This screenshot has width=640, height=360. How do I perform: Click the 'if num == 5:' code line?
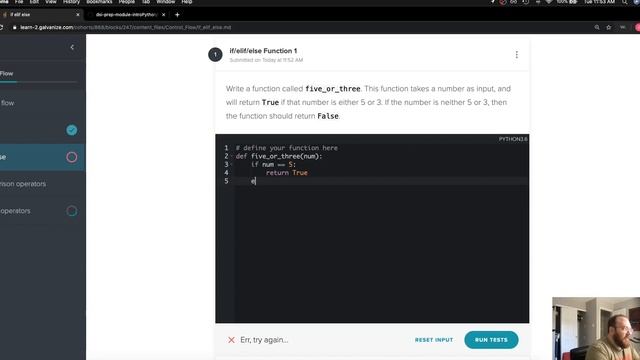pos(273,164)
